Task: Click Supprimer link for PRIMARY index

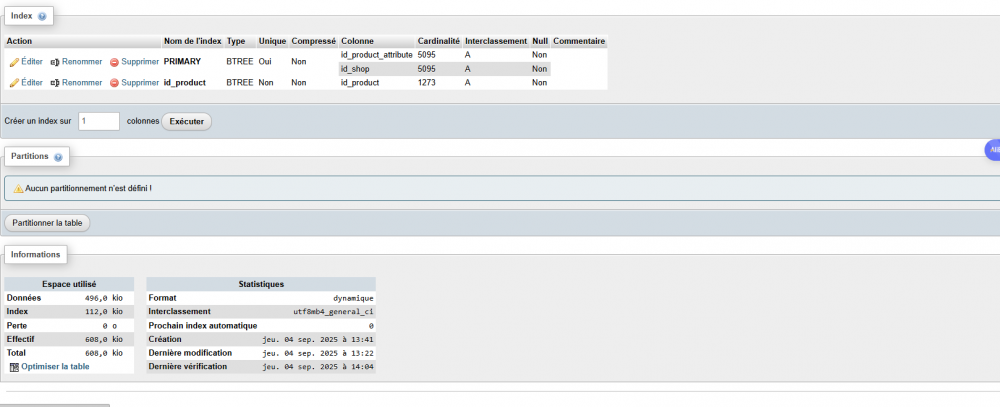Action: pos(140,62)
